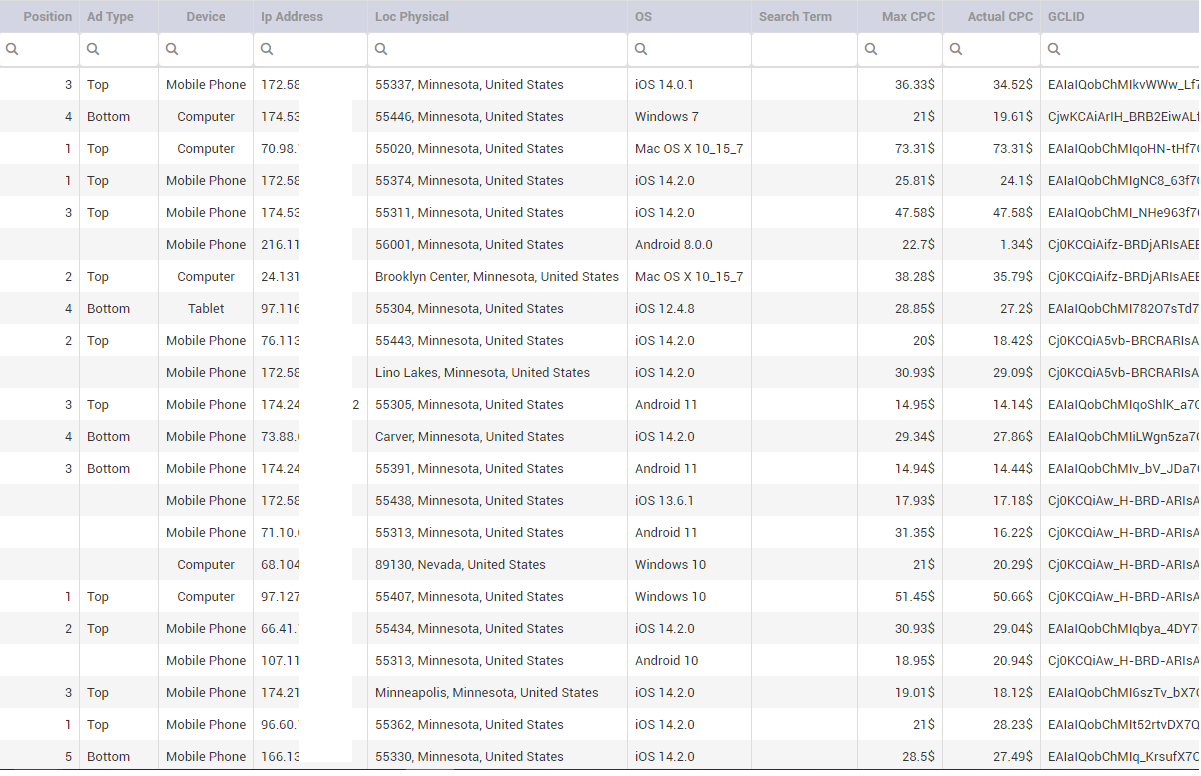Click the Tablet device cell
The width and height of the screenshot is (1201, 776).
tap(206, 309)
